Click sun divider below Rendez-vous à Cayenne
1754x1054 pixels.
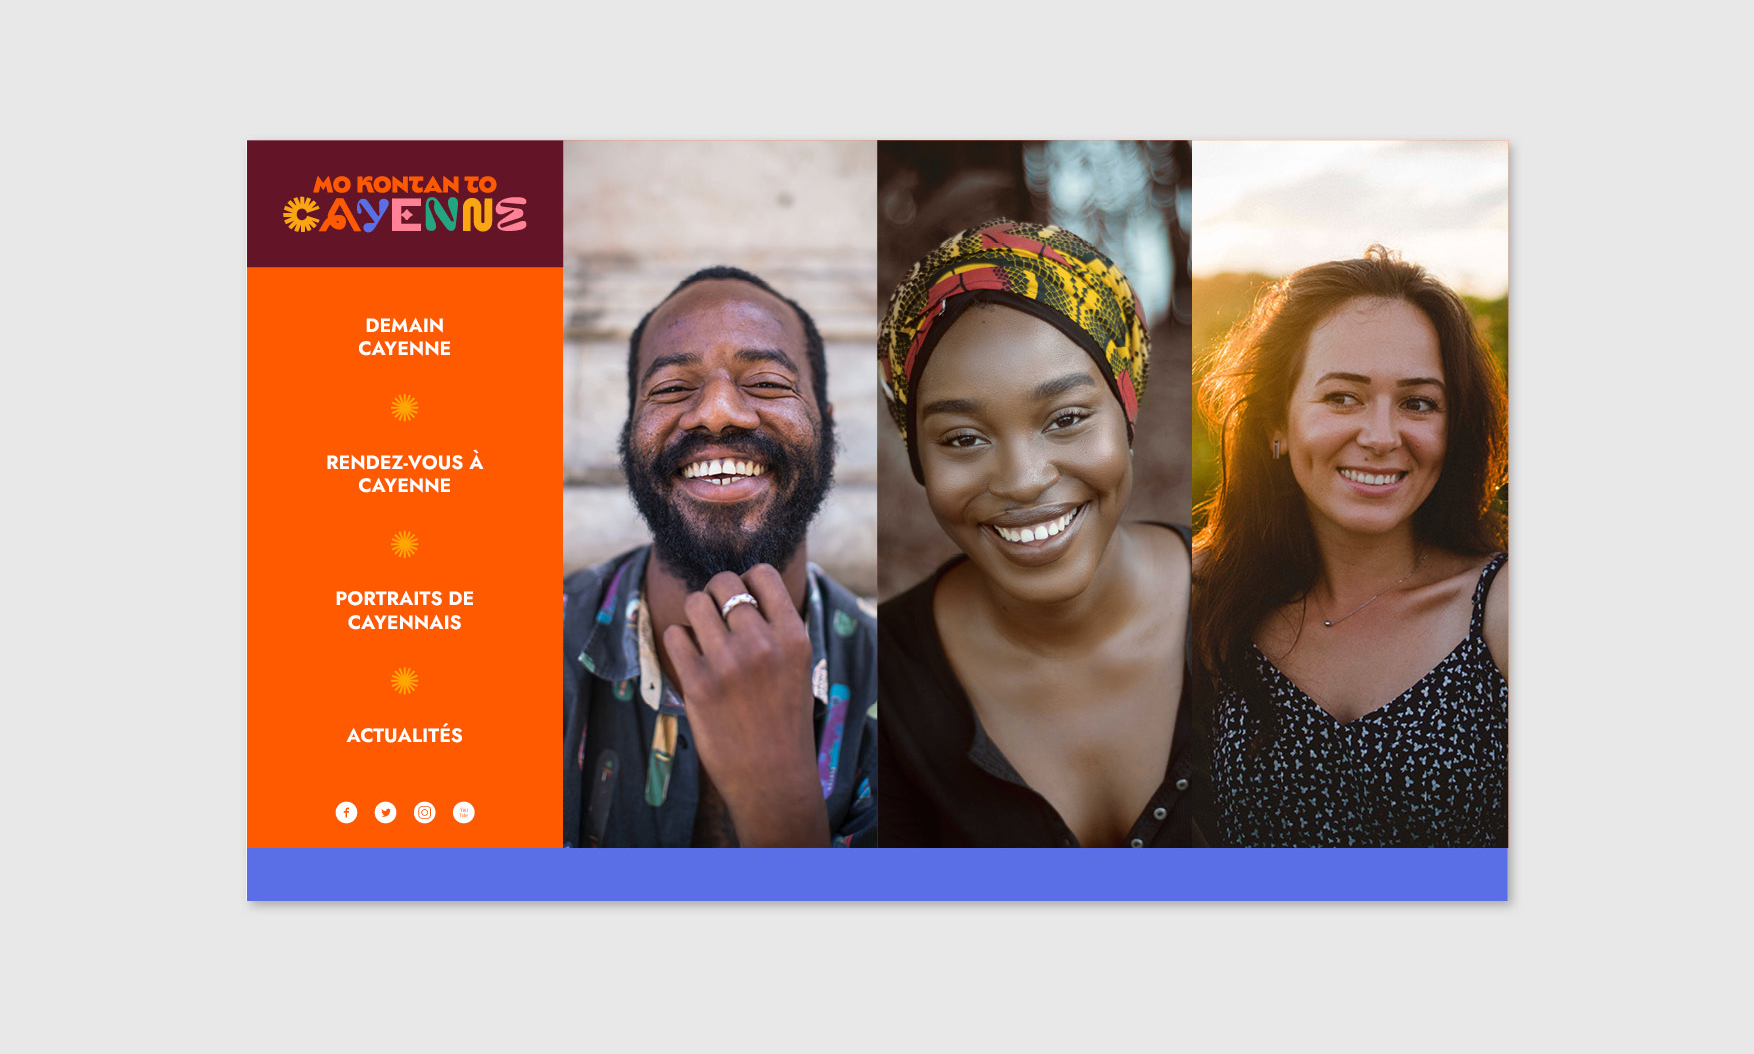pos(404,544)
